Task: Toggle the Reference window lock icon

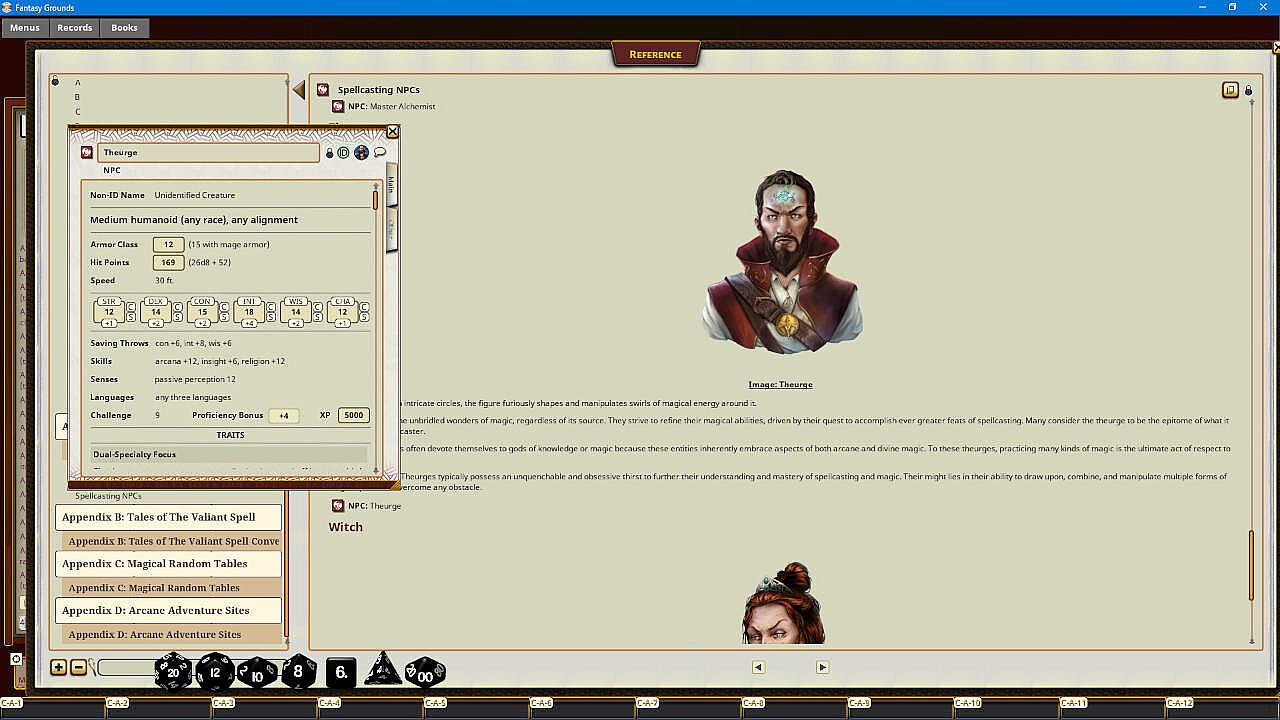Action: [x=1248, y=90]
